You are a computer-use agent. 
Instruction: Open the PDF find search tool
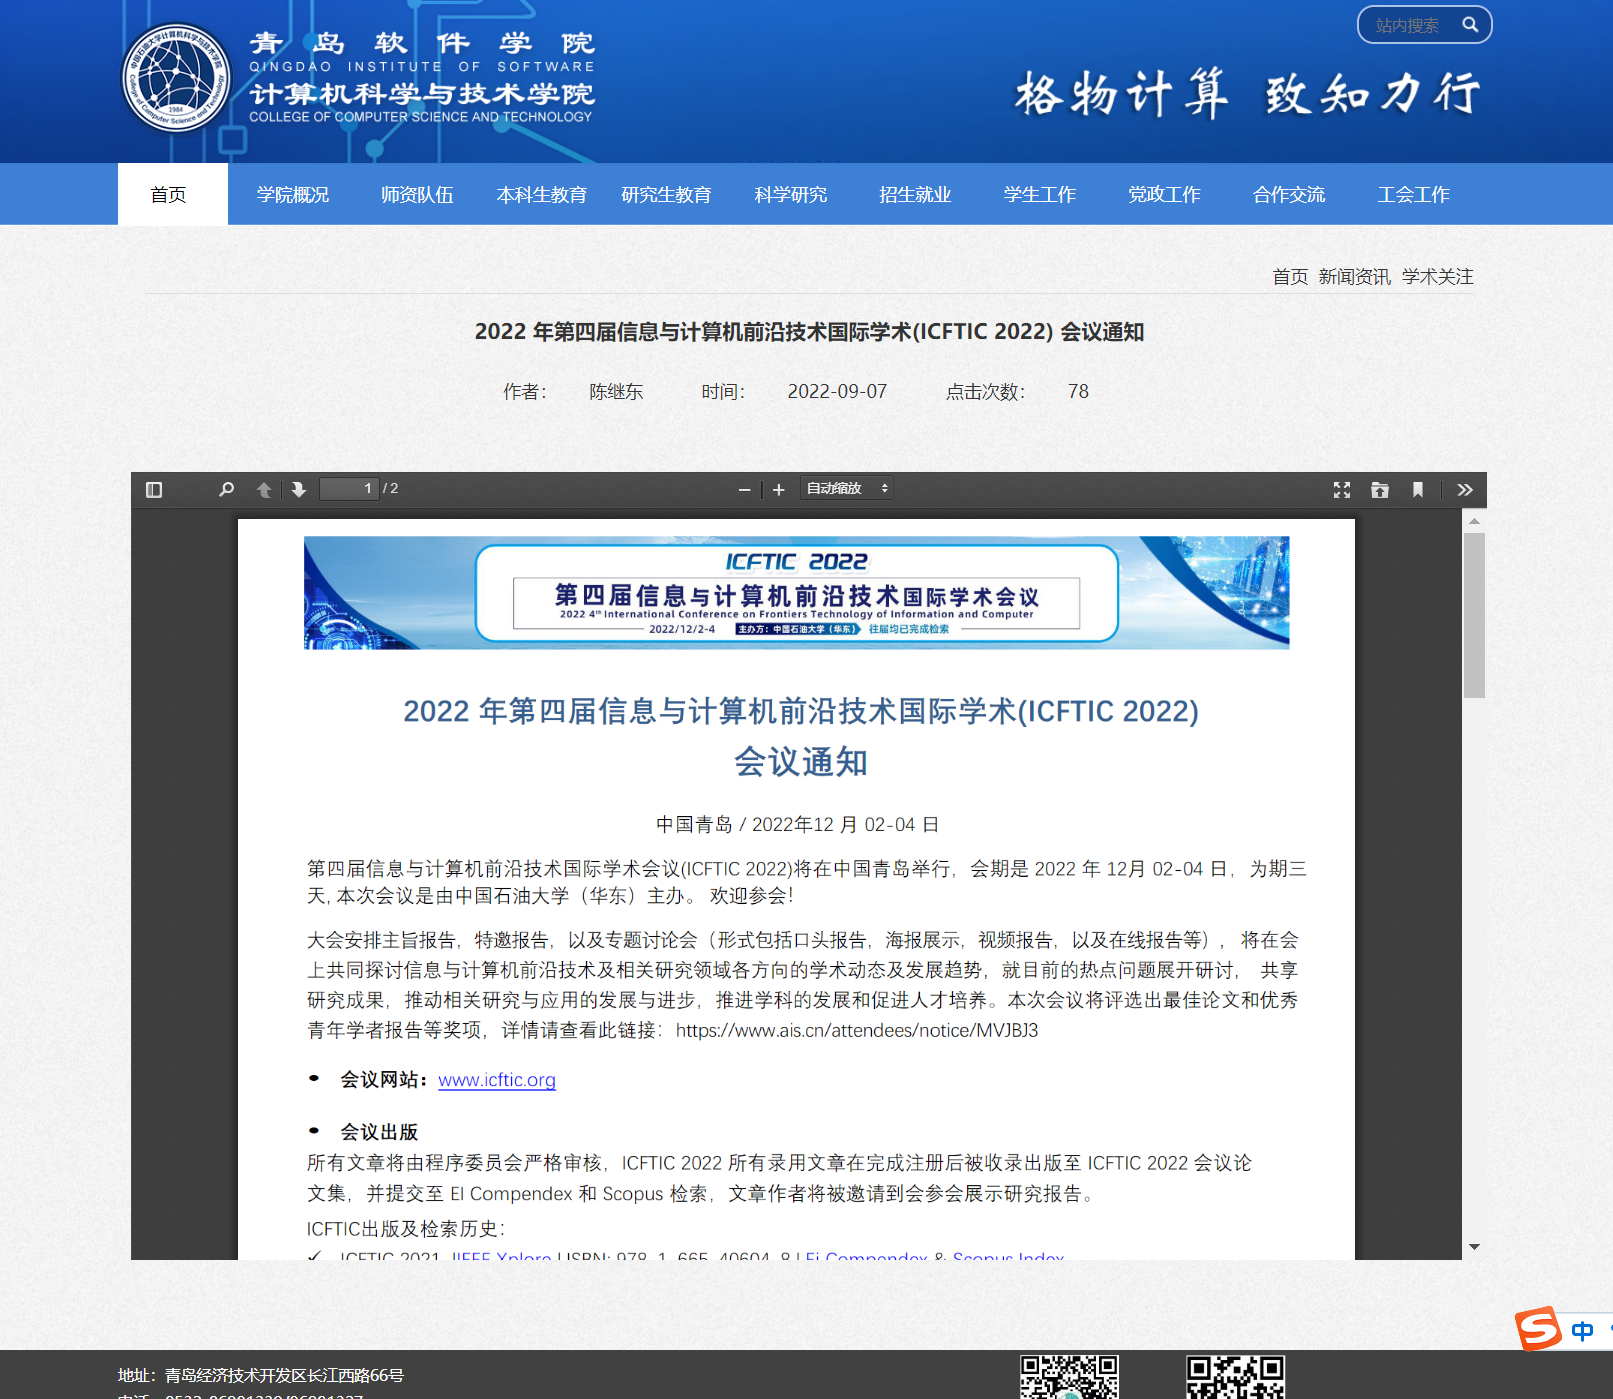pos(227,490)
